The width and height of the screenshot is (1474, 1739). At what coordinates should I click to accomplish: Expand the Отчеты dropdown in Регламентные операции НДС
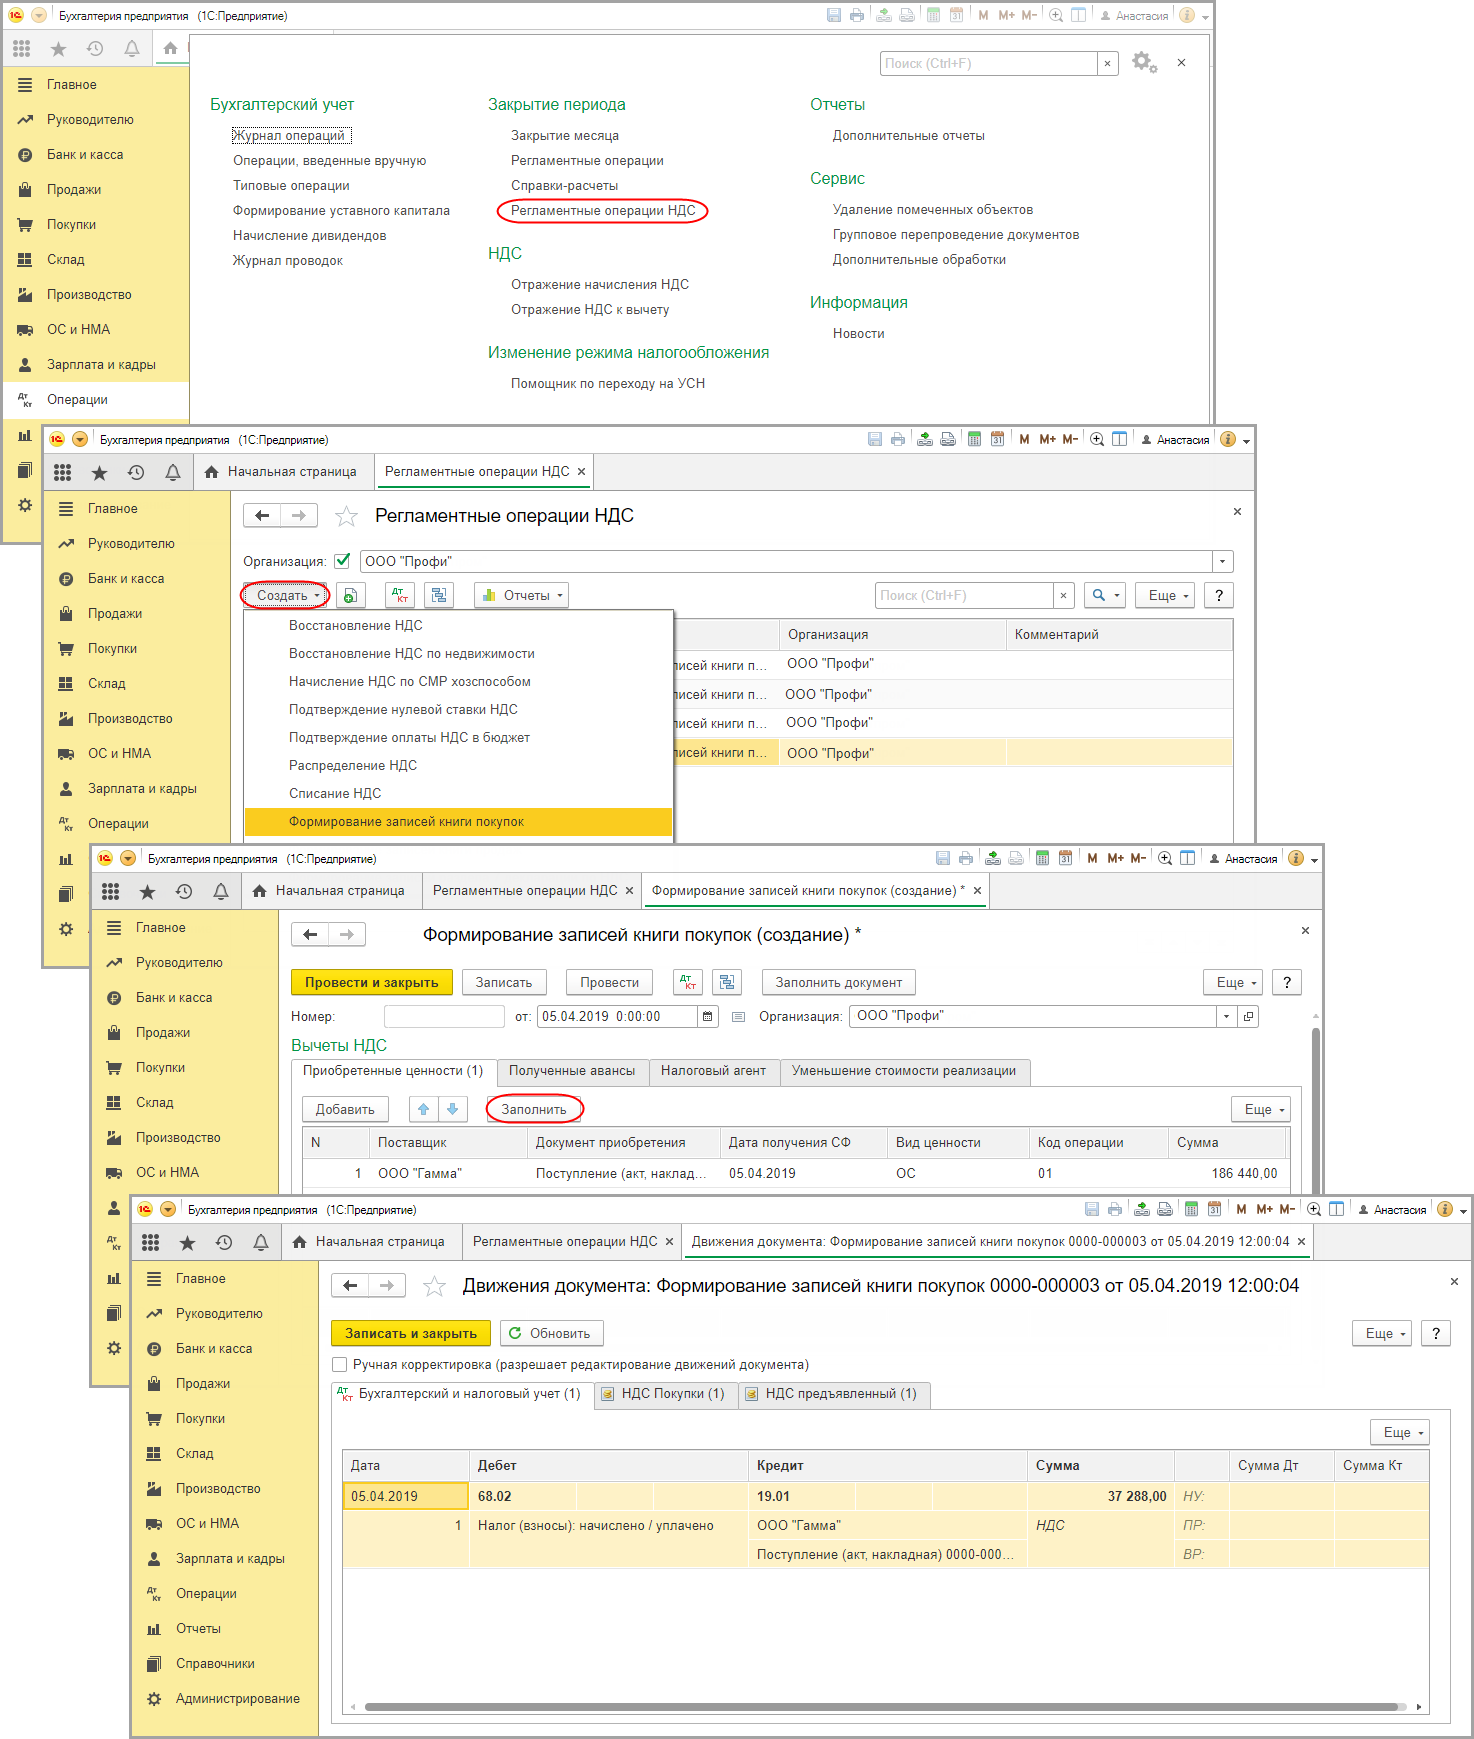[x=521, y=596]
